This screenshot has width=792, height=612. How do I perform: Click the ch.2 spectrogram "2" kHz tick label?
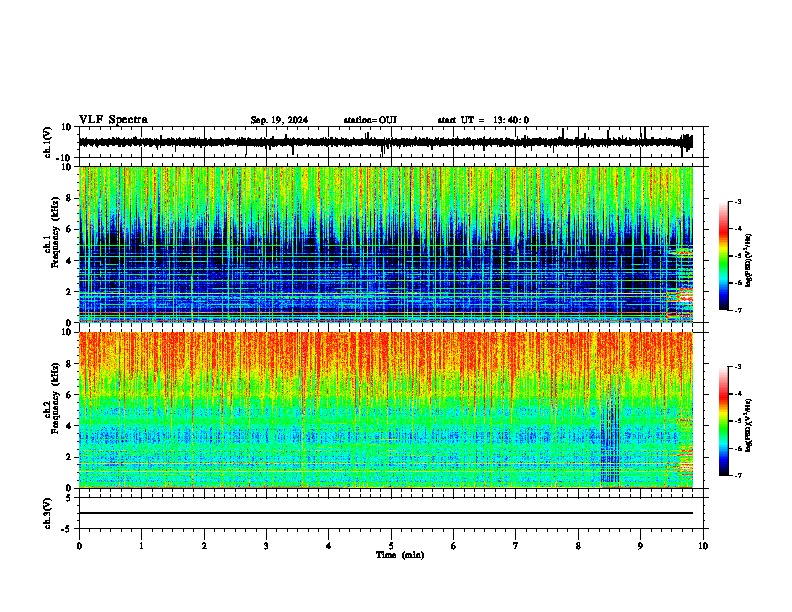click(x=69, y=457)
